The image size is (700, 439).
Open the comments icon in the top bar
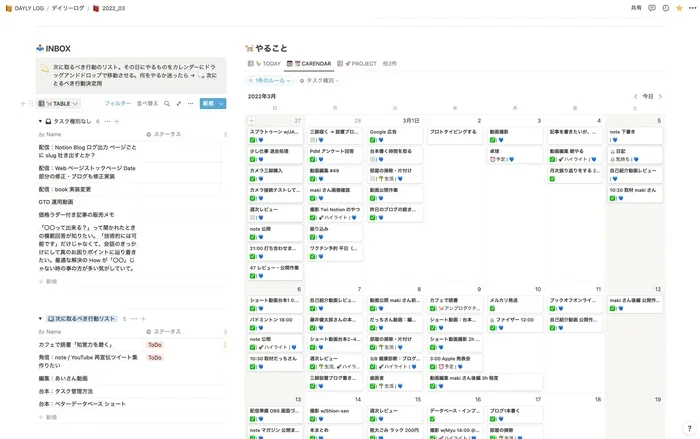(652, 8)
